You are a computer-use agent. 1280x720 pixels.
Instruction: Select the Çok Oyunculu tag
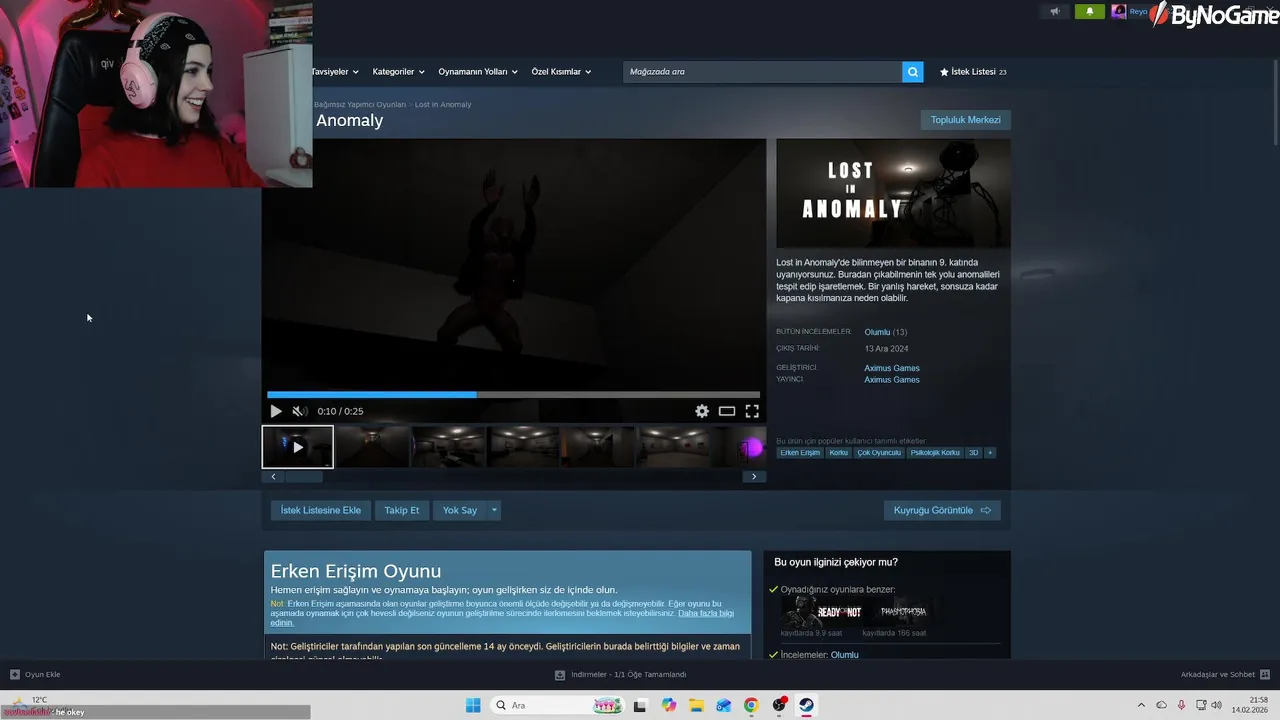(879, 453)
